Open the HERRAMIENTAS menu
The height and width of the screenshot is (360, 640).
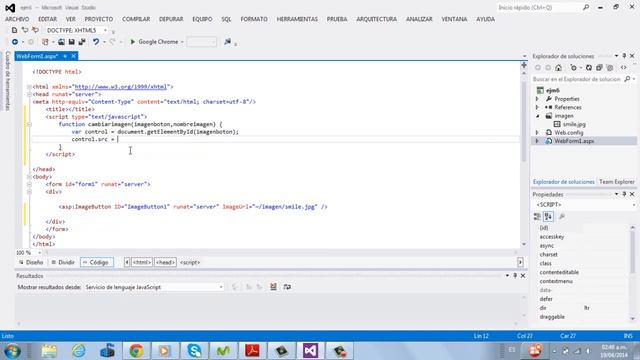(297, 19)
